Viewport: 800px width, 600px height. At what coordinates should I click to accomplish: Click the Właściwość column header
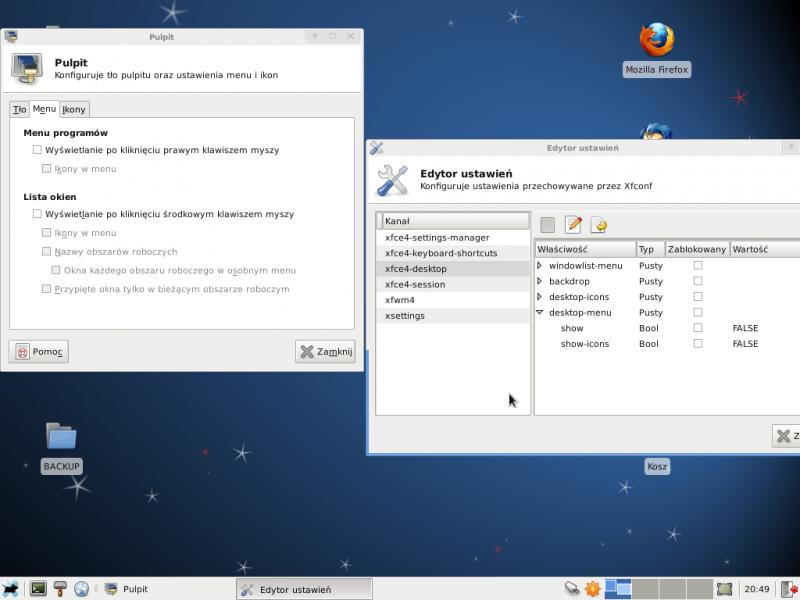pyautogui.click(x=584, y=249)
